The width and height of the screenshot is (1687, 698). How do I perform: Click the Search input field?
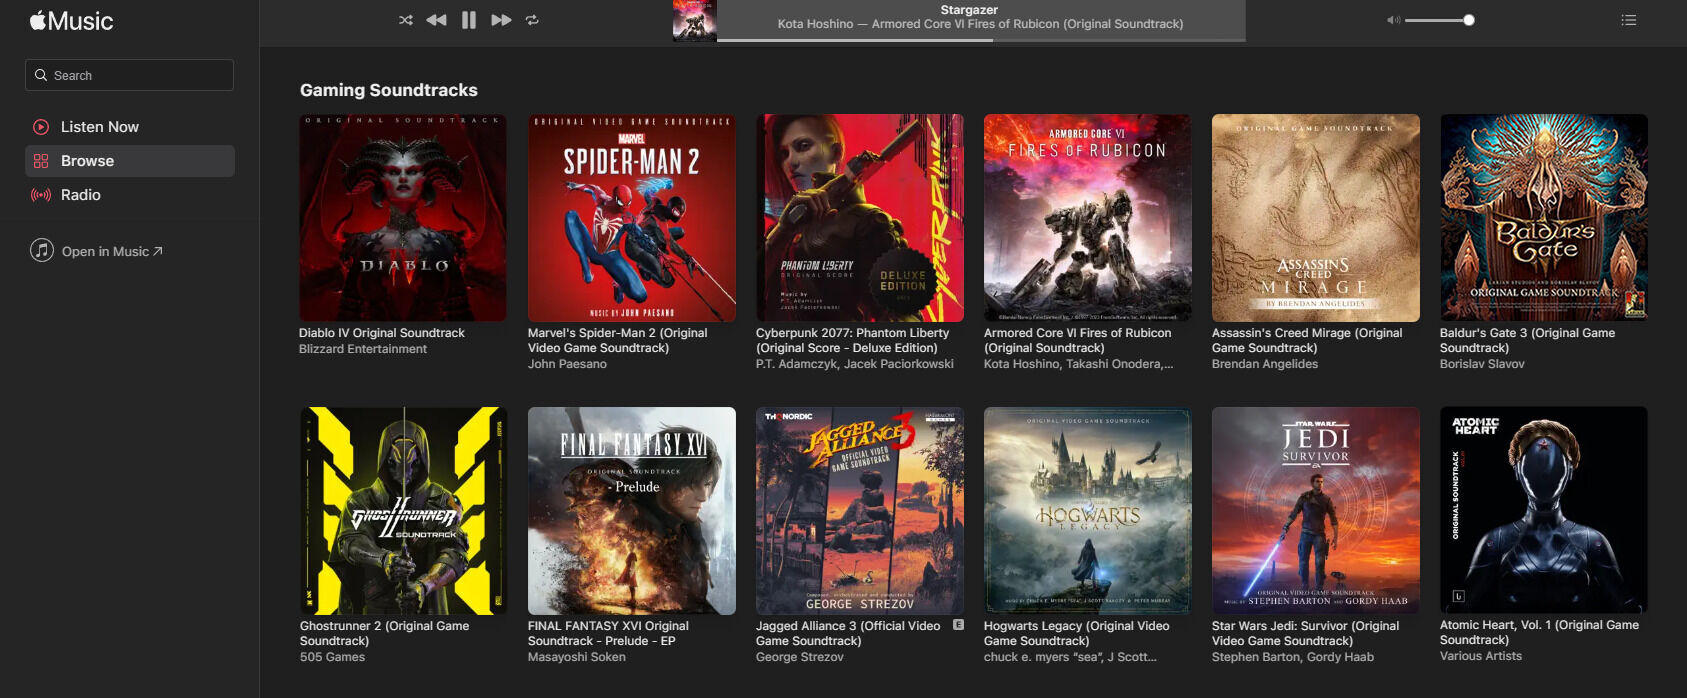pos(130,75)
